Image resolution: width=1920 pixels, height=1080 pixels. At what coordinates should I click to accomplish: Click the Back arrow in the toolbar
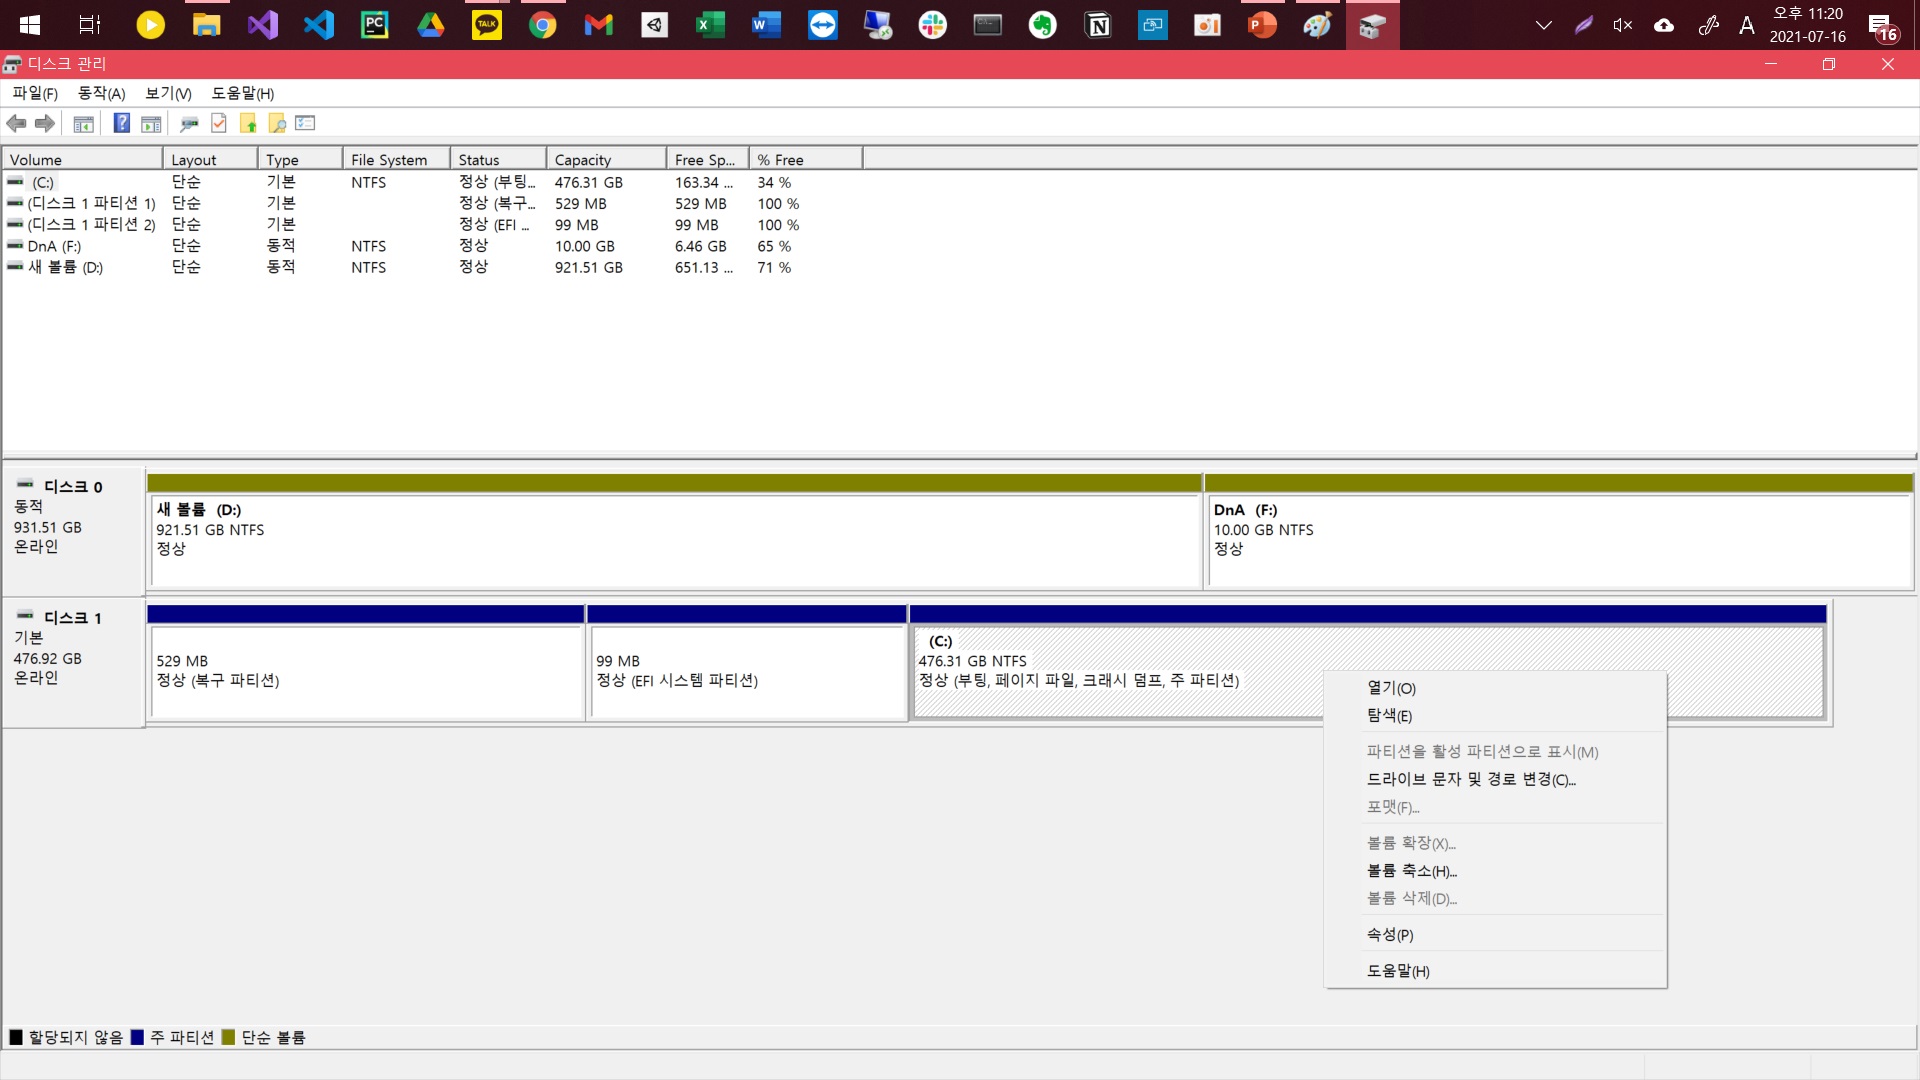pyautogui.click(x=16, y=123)
